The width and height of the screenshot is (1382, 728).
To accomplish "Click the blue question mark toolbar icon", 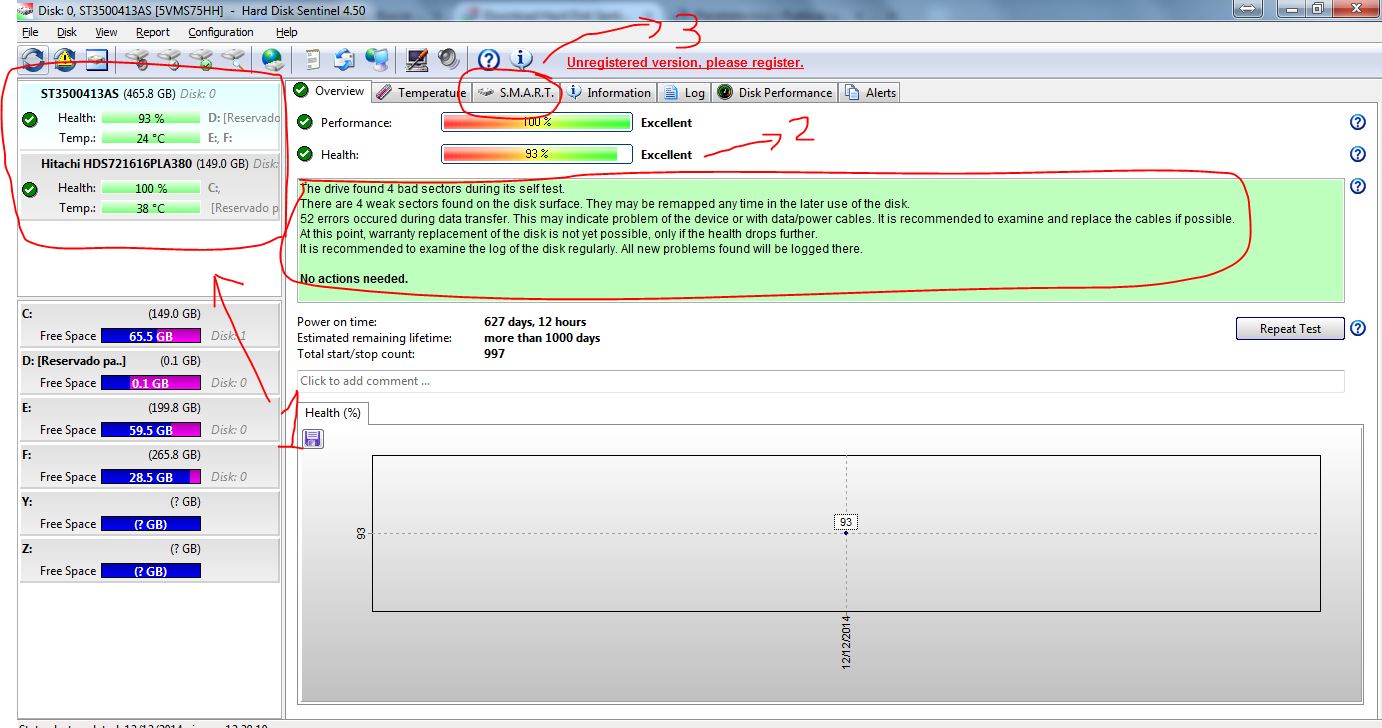I will pos(488,60).
